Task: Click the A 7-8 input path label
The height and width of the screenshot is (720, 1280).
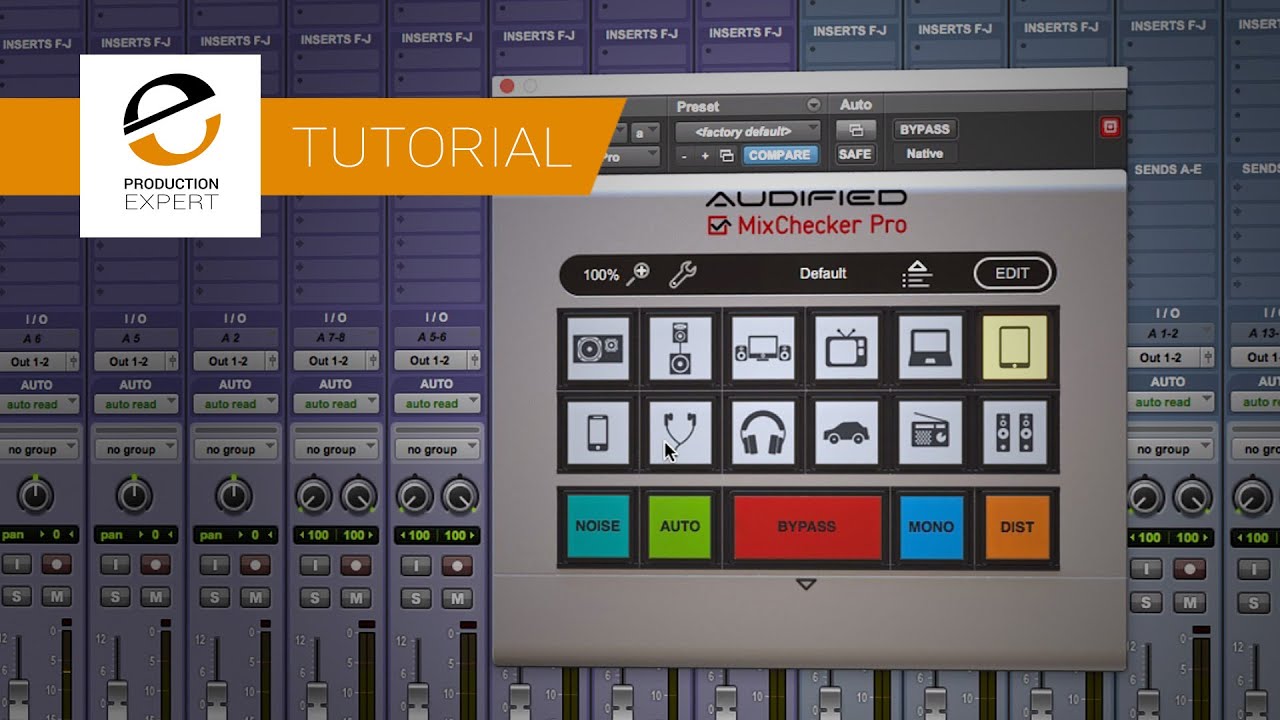Action: tap(337, 338)
